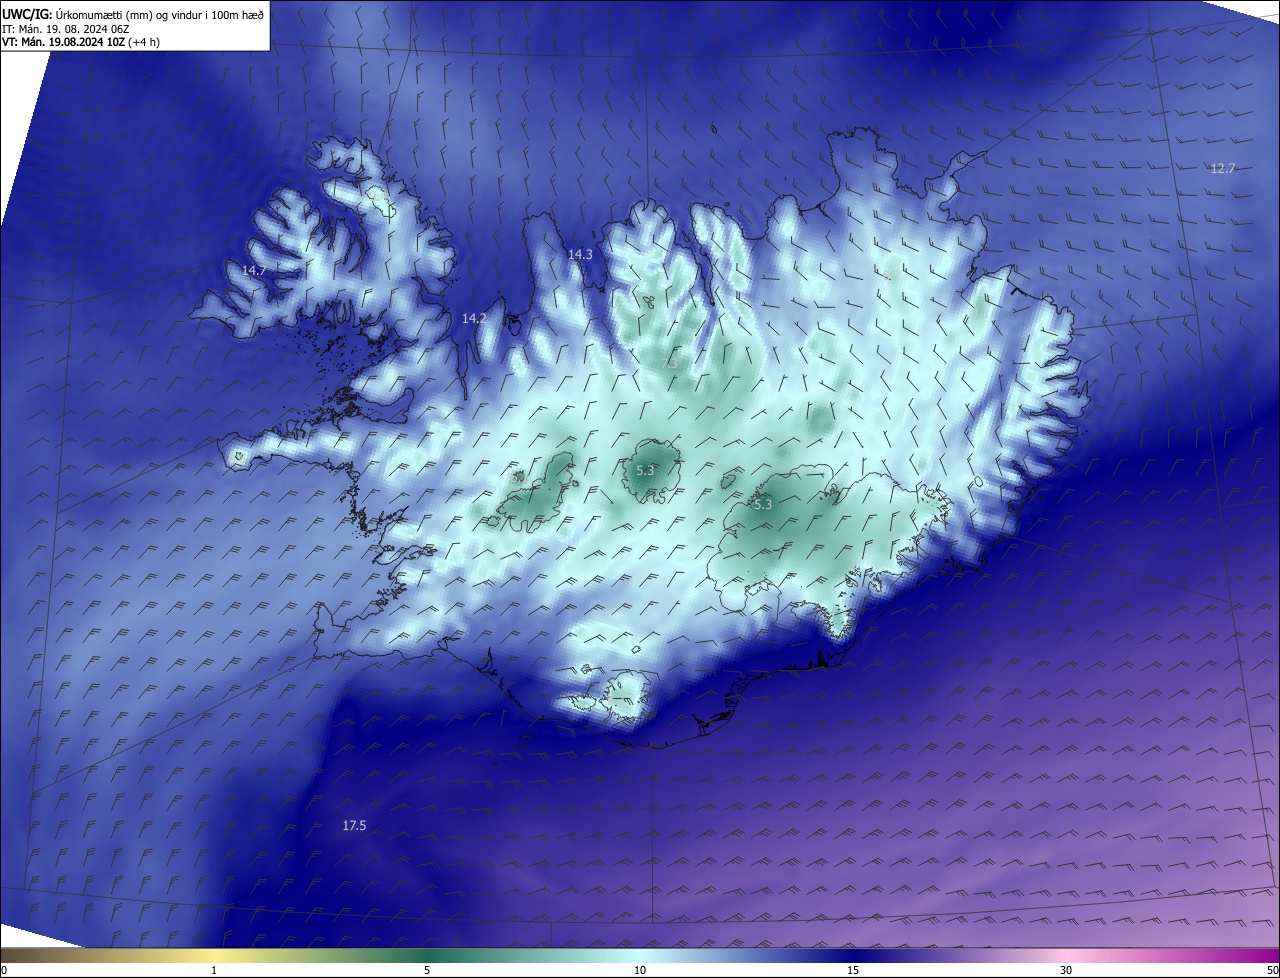Click the 'Úrkomumætti (mm) og vindur i 100m hæð' caption
This screenshot has height=978, width=1280.
pos(160,14)
